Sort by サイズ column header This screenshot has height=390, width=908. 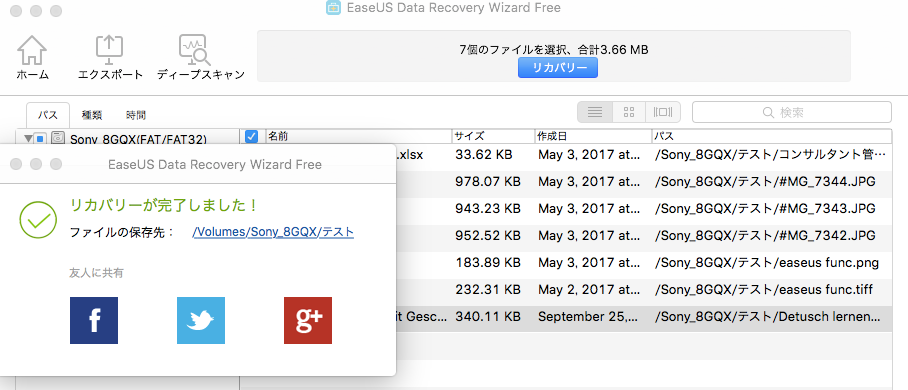[x=493, y=137]
